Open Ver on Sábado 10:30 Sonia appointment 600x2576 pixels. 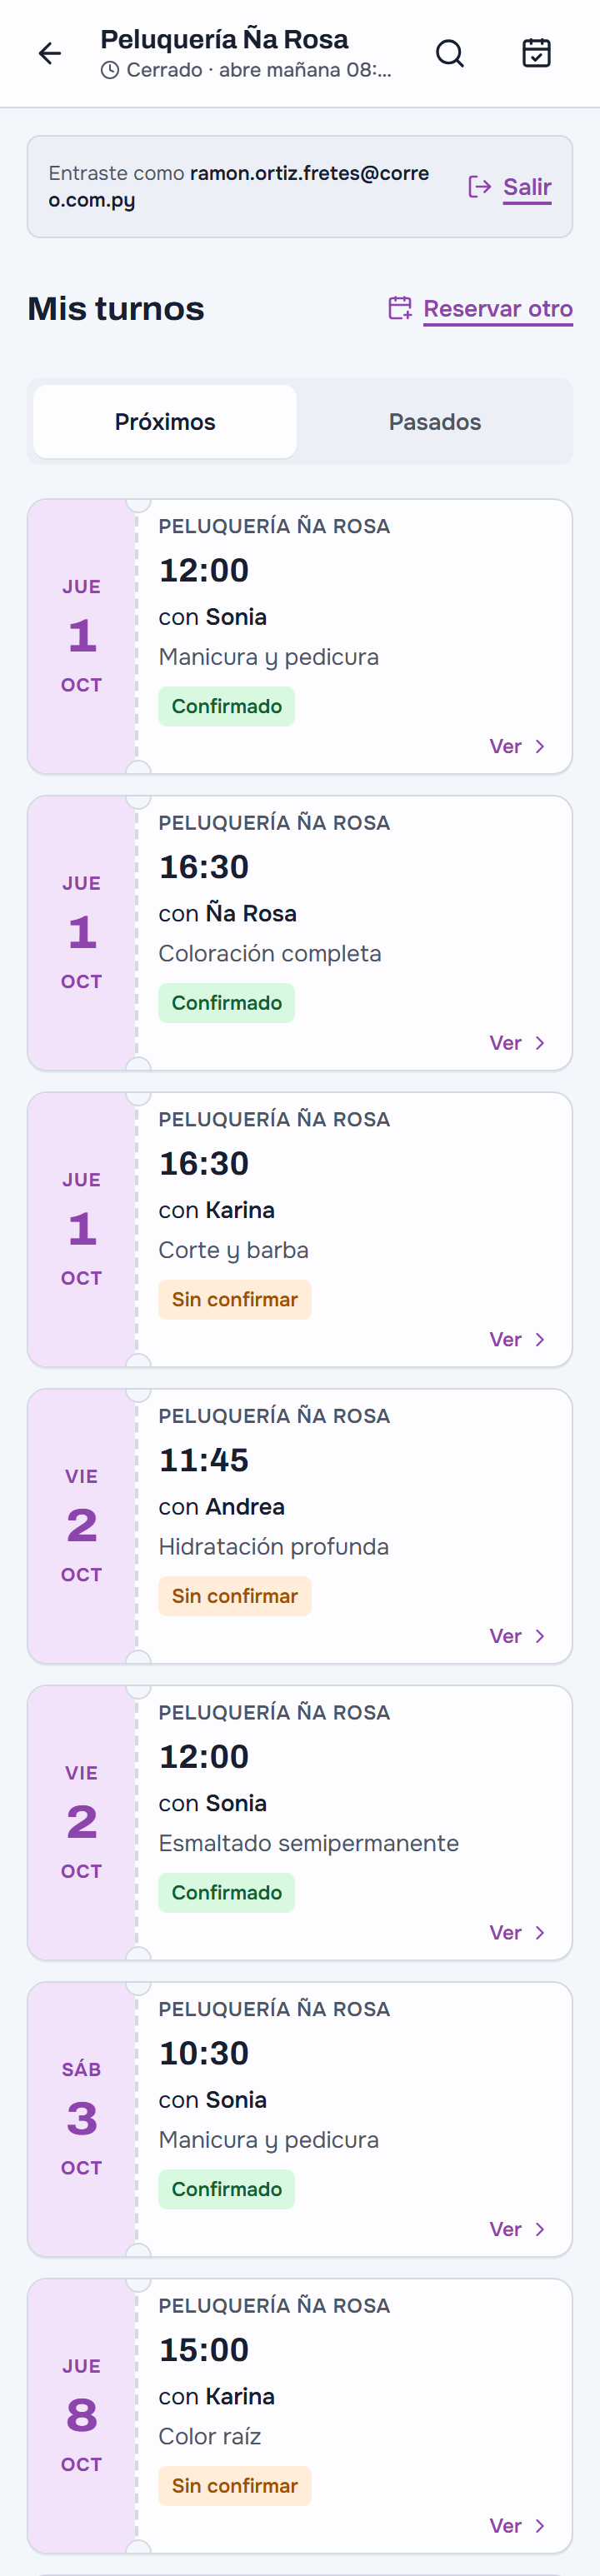[517, 2229]
